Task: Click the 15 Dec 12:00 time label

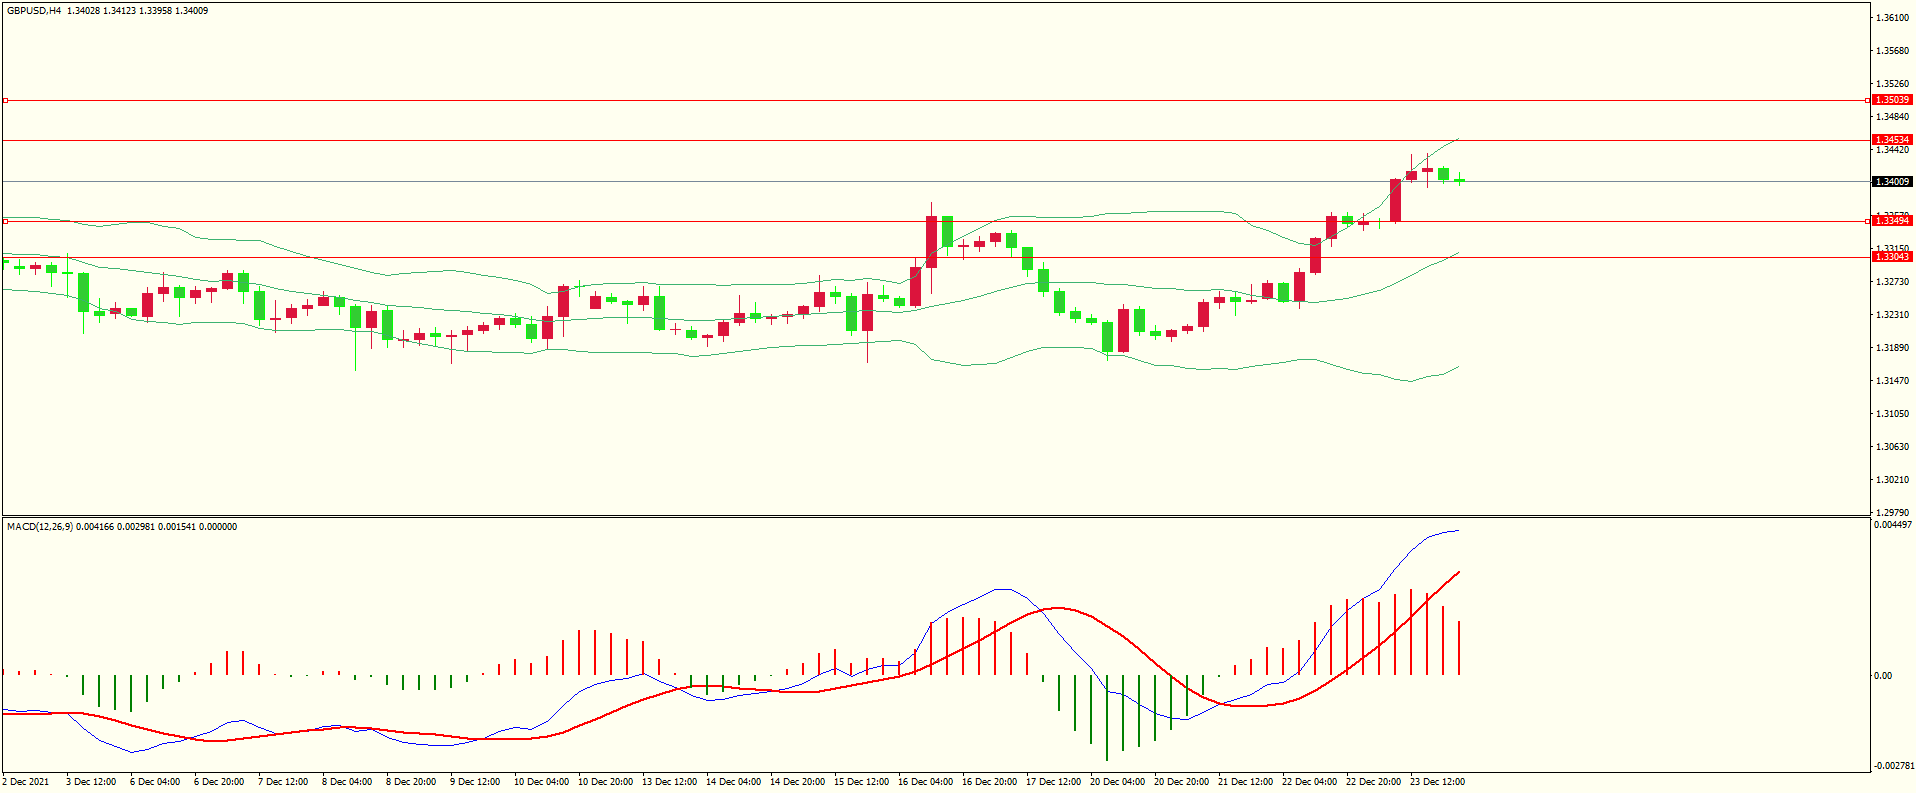Action: tap(861, 782)
